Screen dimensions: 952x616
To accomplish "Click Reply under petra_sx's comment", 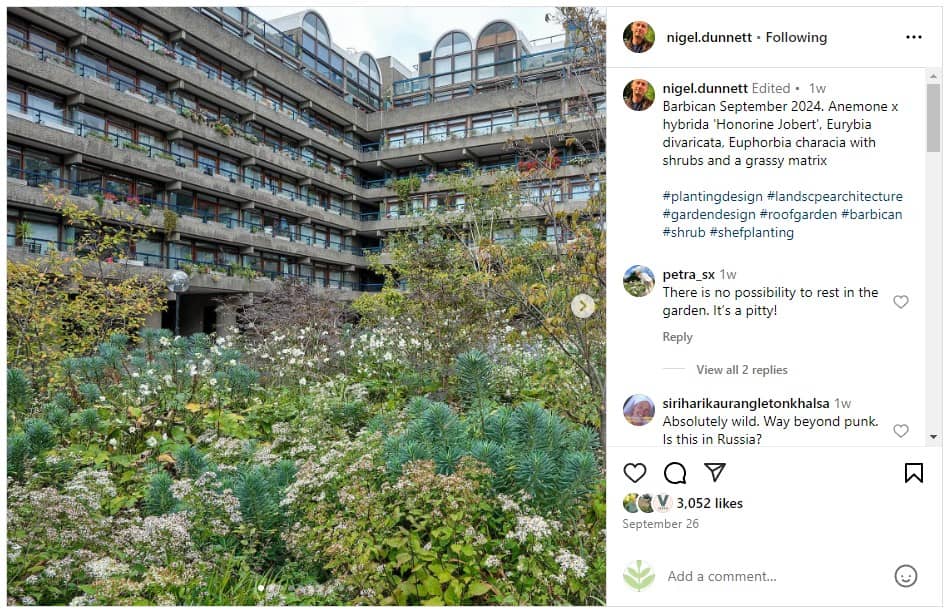I will coord(678,337).
